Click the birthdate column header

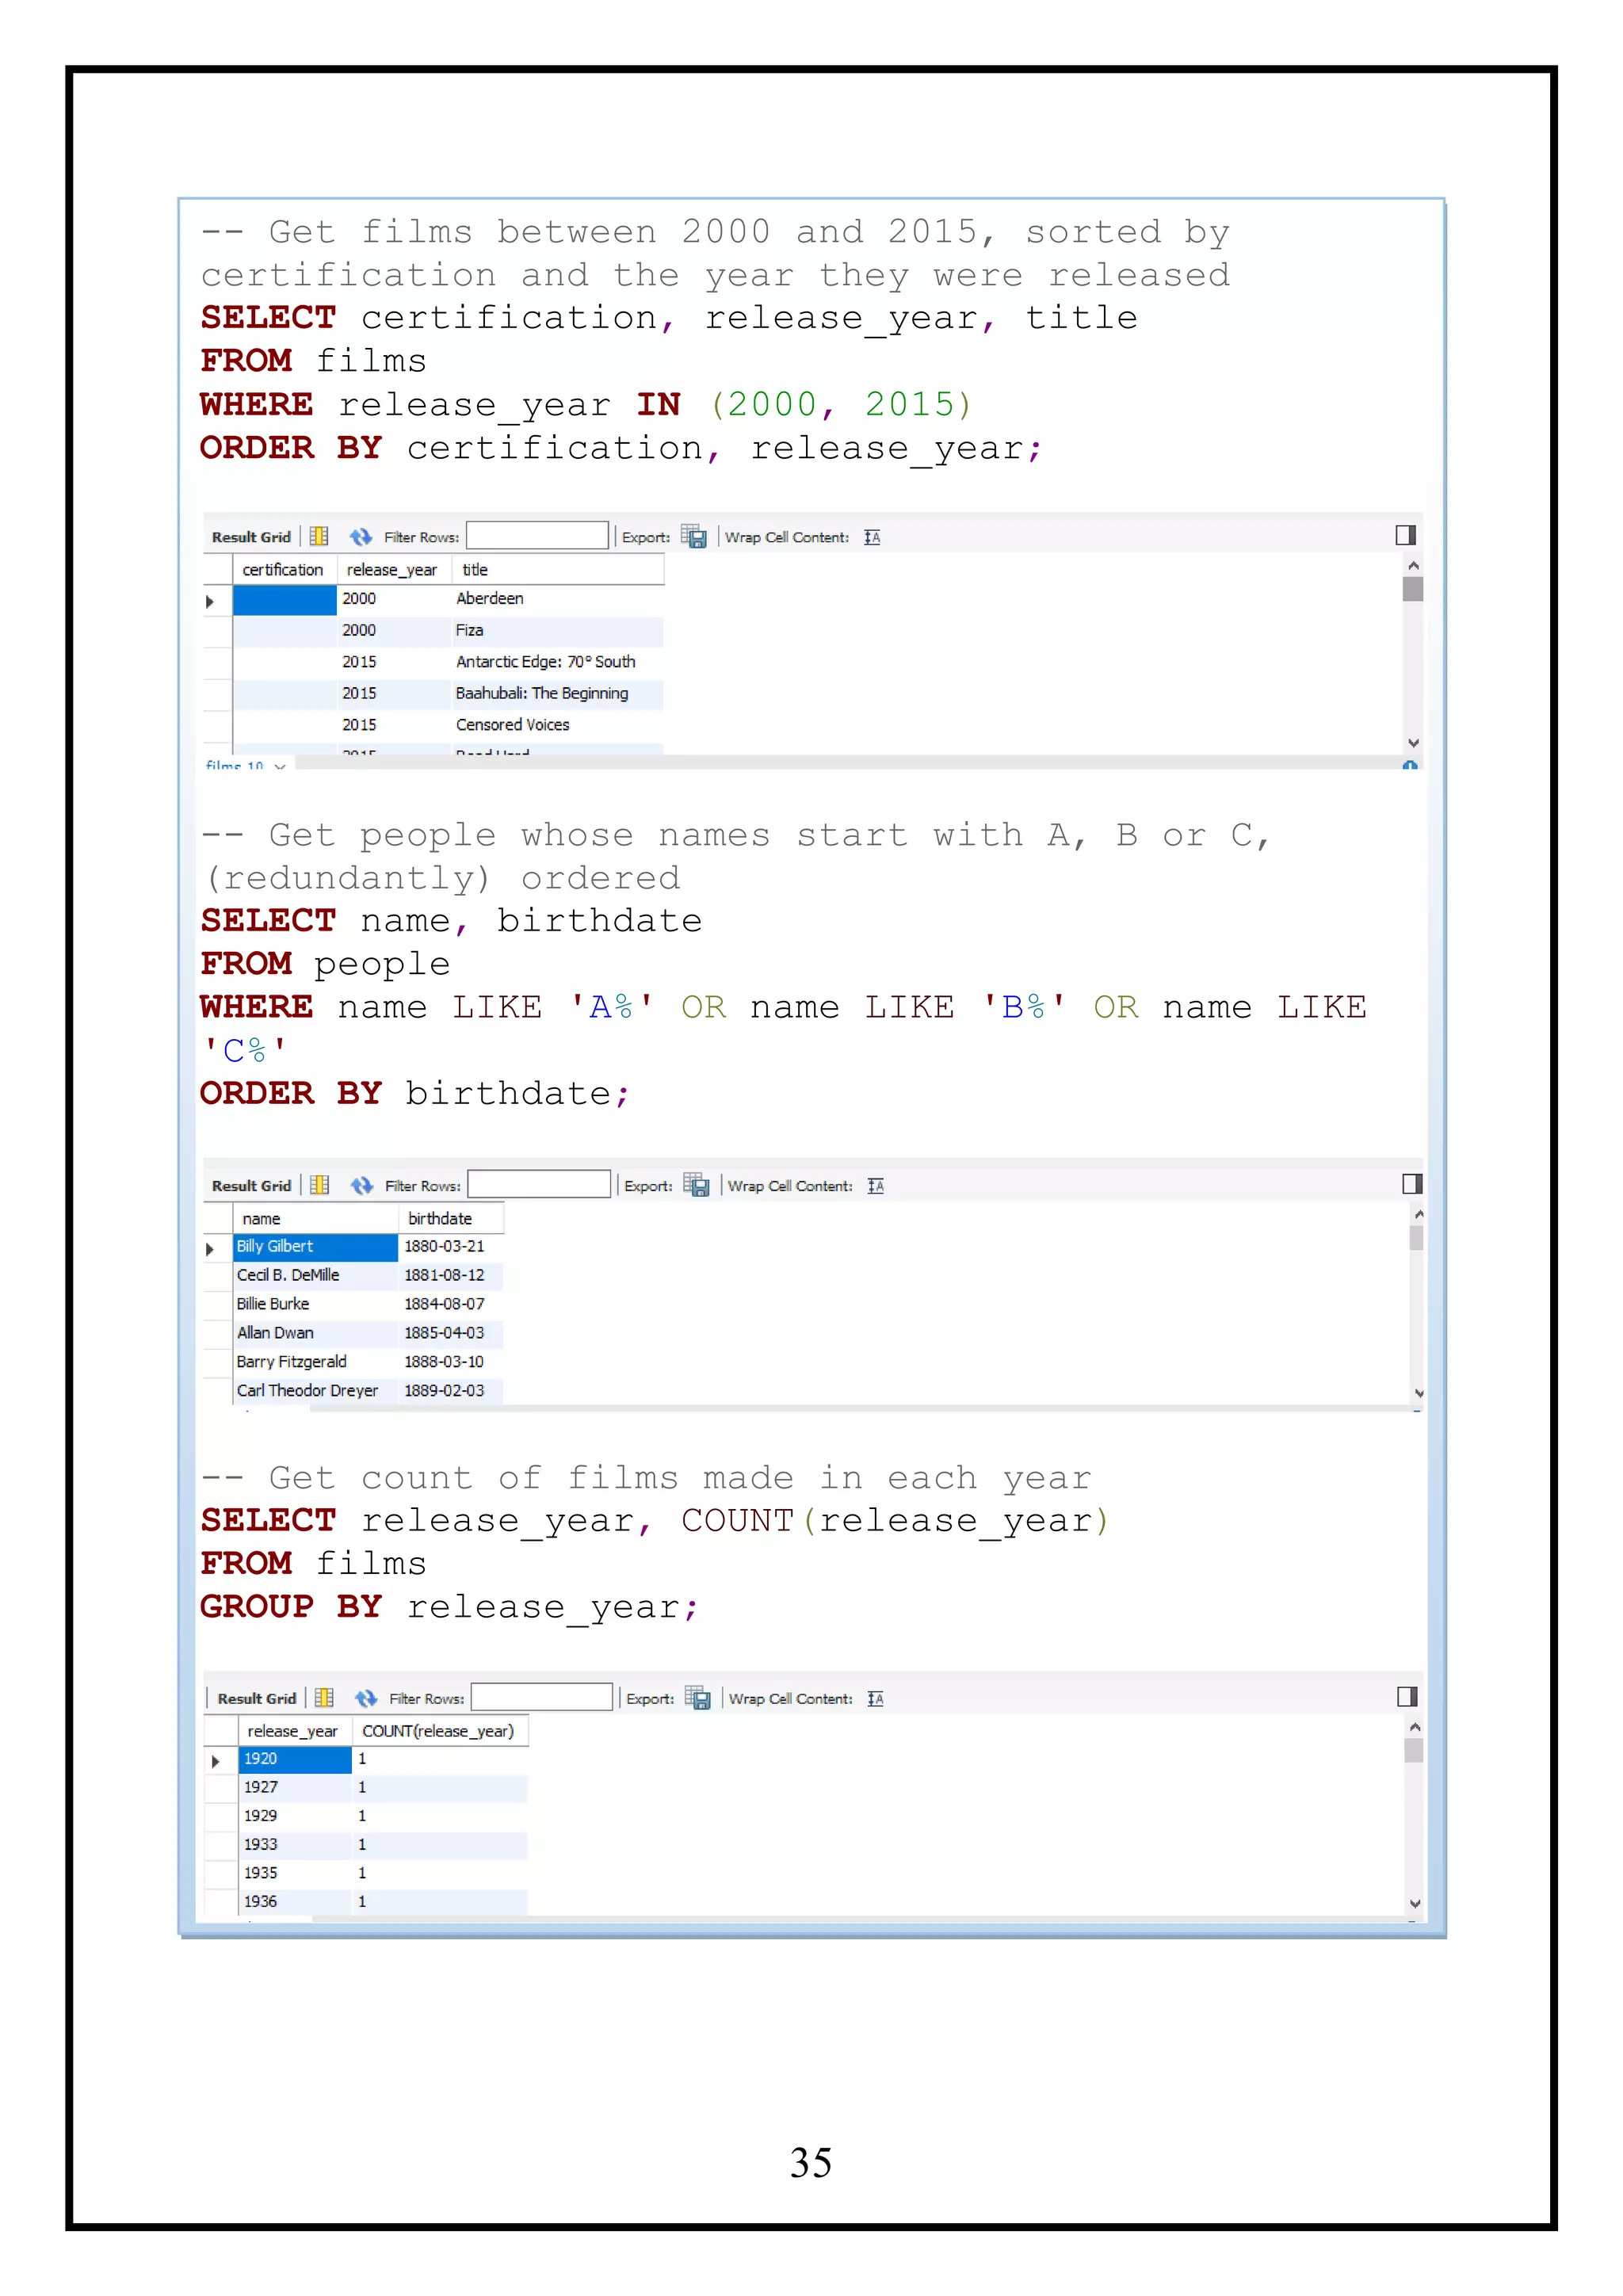[x=440, y=1219]
